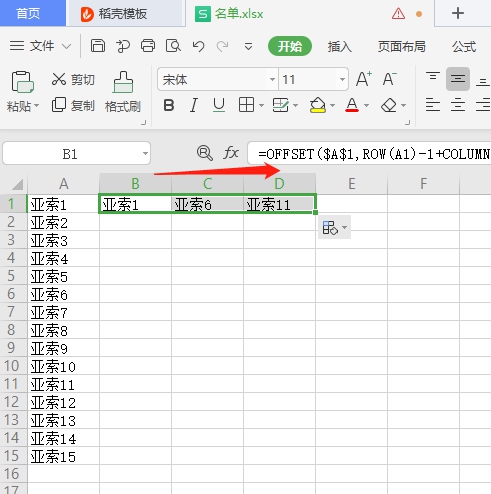This screenshot has height=494, width=491.
Task: Expand the fill color dropdown arrow
Action: [x=332, y=106]
